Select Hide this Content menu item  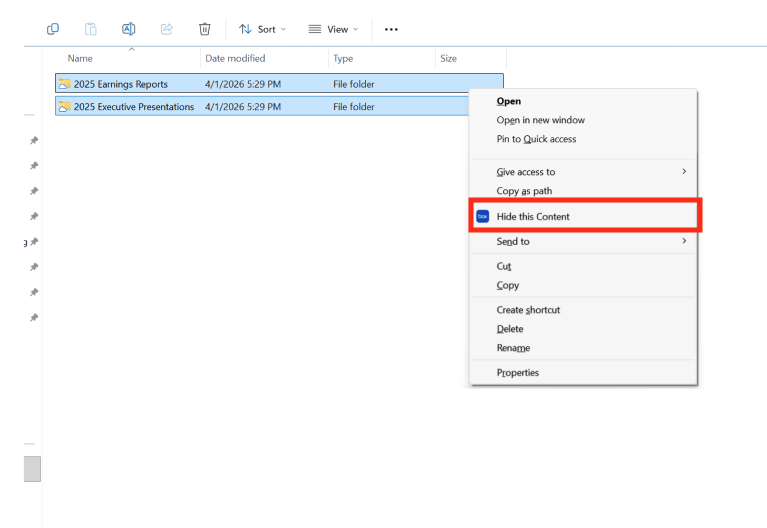click(533, 216)
